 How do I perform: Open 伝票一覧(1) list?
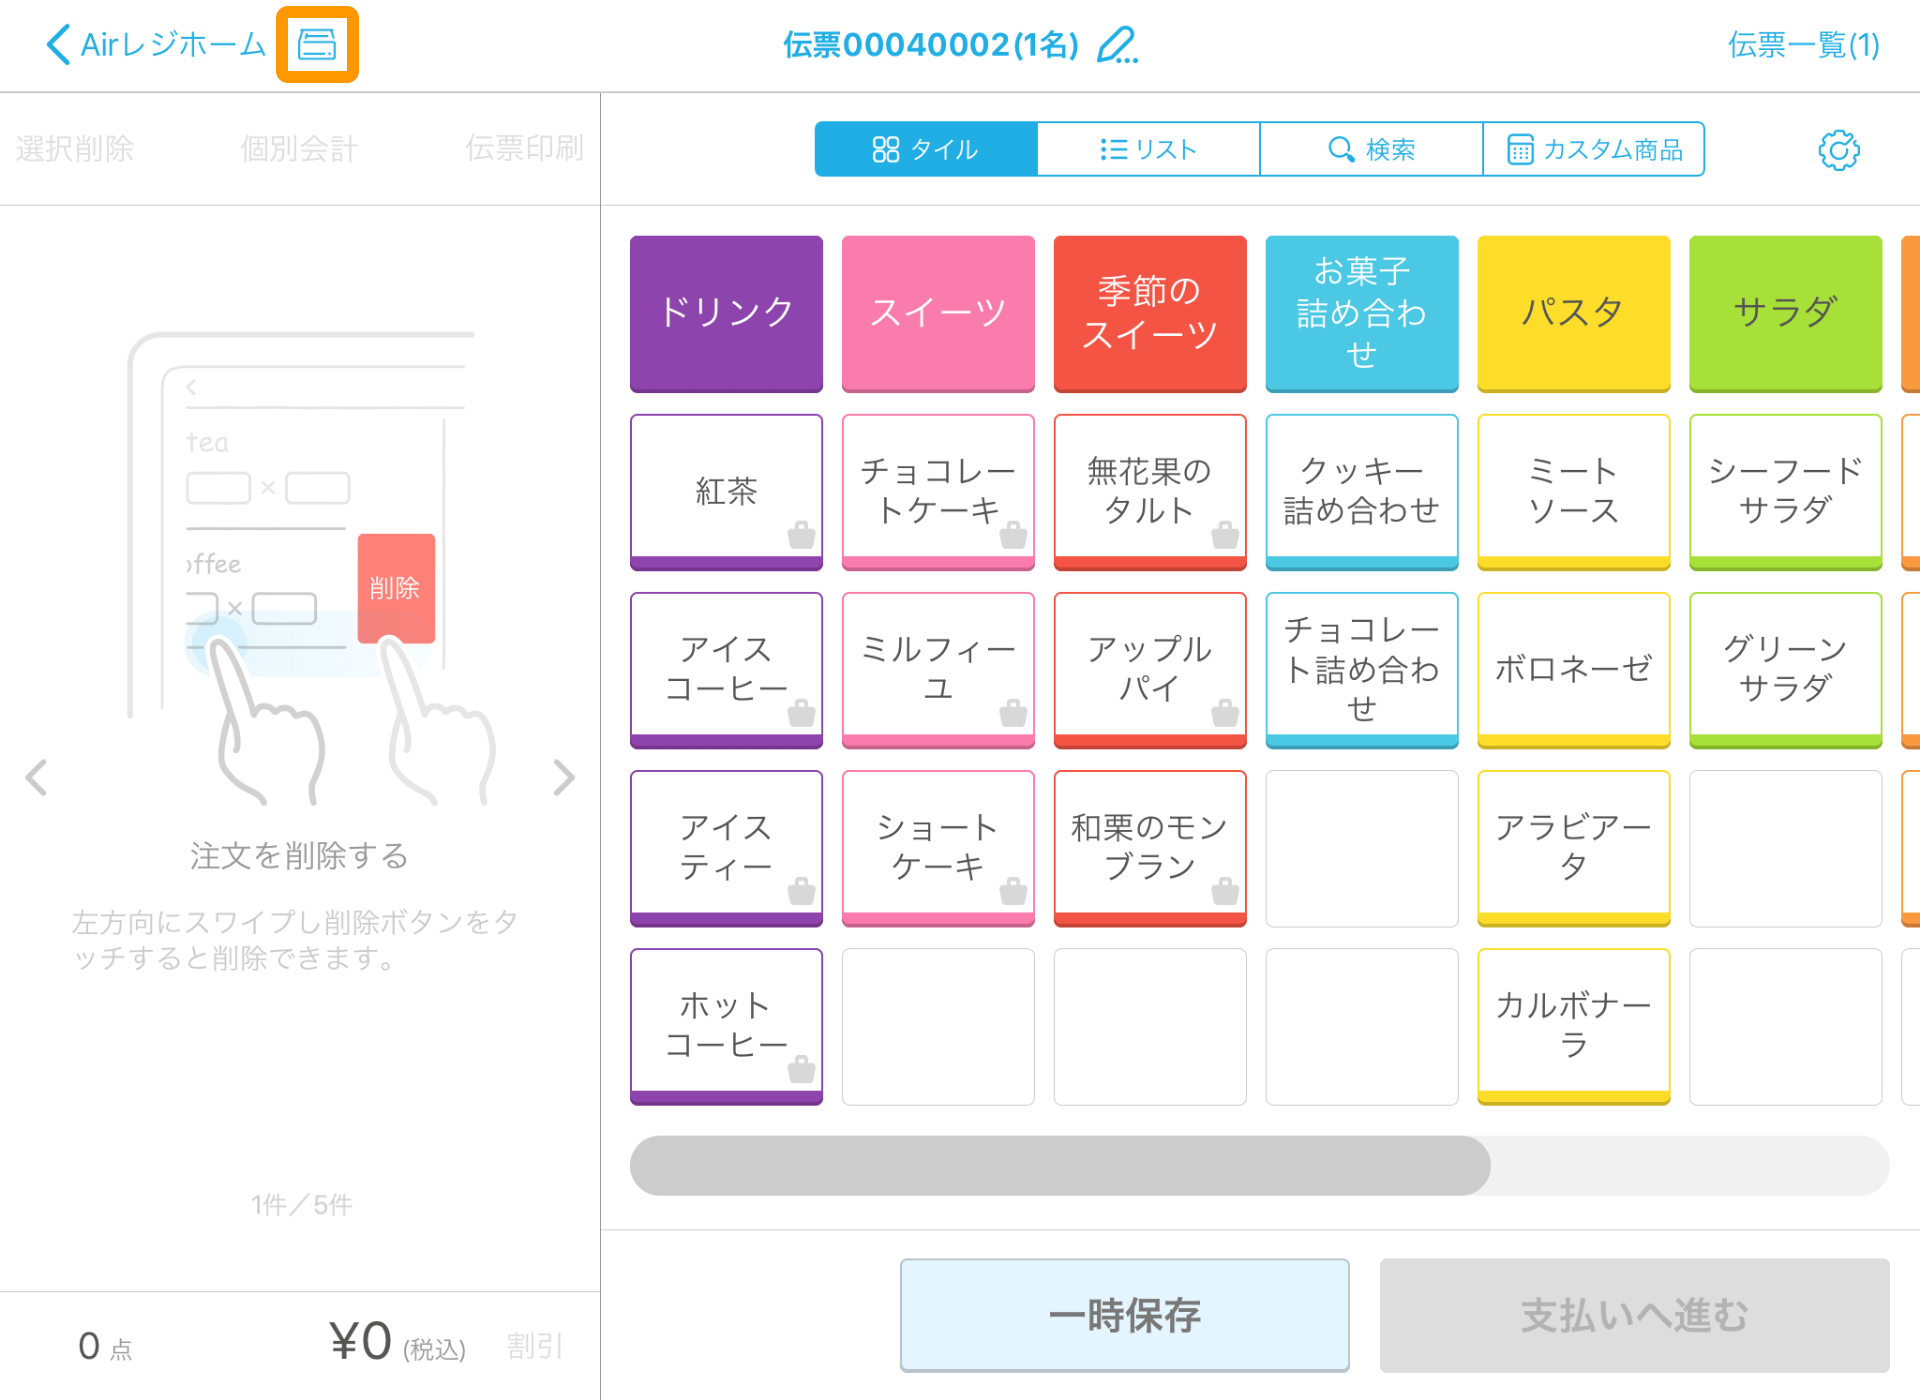pyautogui.click(x=1803, y=45)
